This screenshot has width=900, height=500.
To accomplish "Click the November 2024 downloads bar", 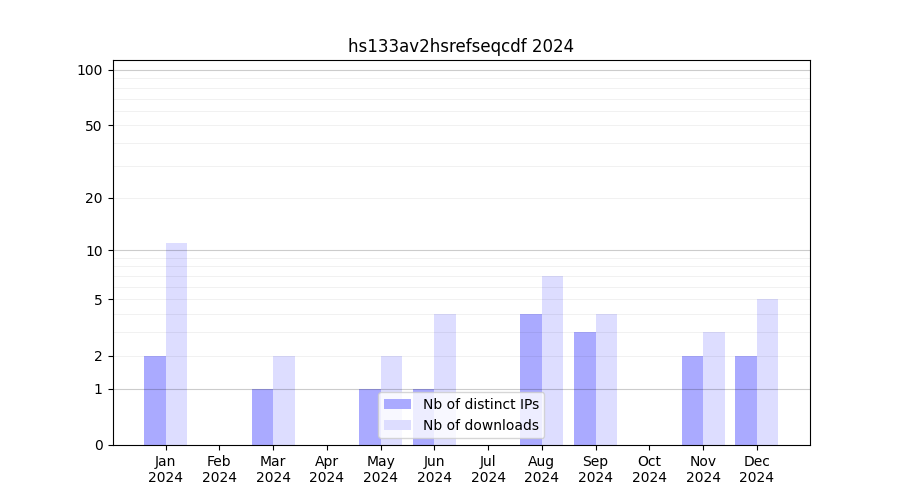I will click(x=714, y=388).
